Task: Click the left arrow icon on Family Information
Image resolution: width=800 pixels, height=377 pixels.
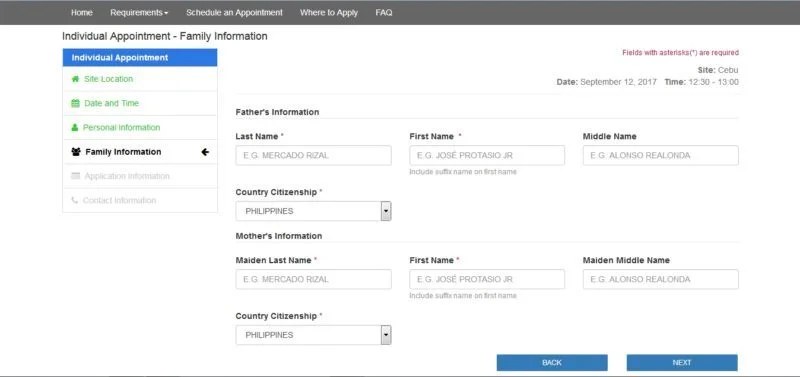Action: pos(205,152)
